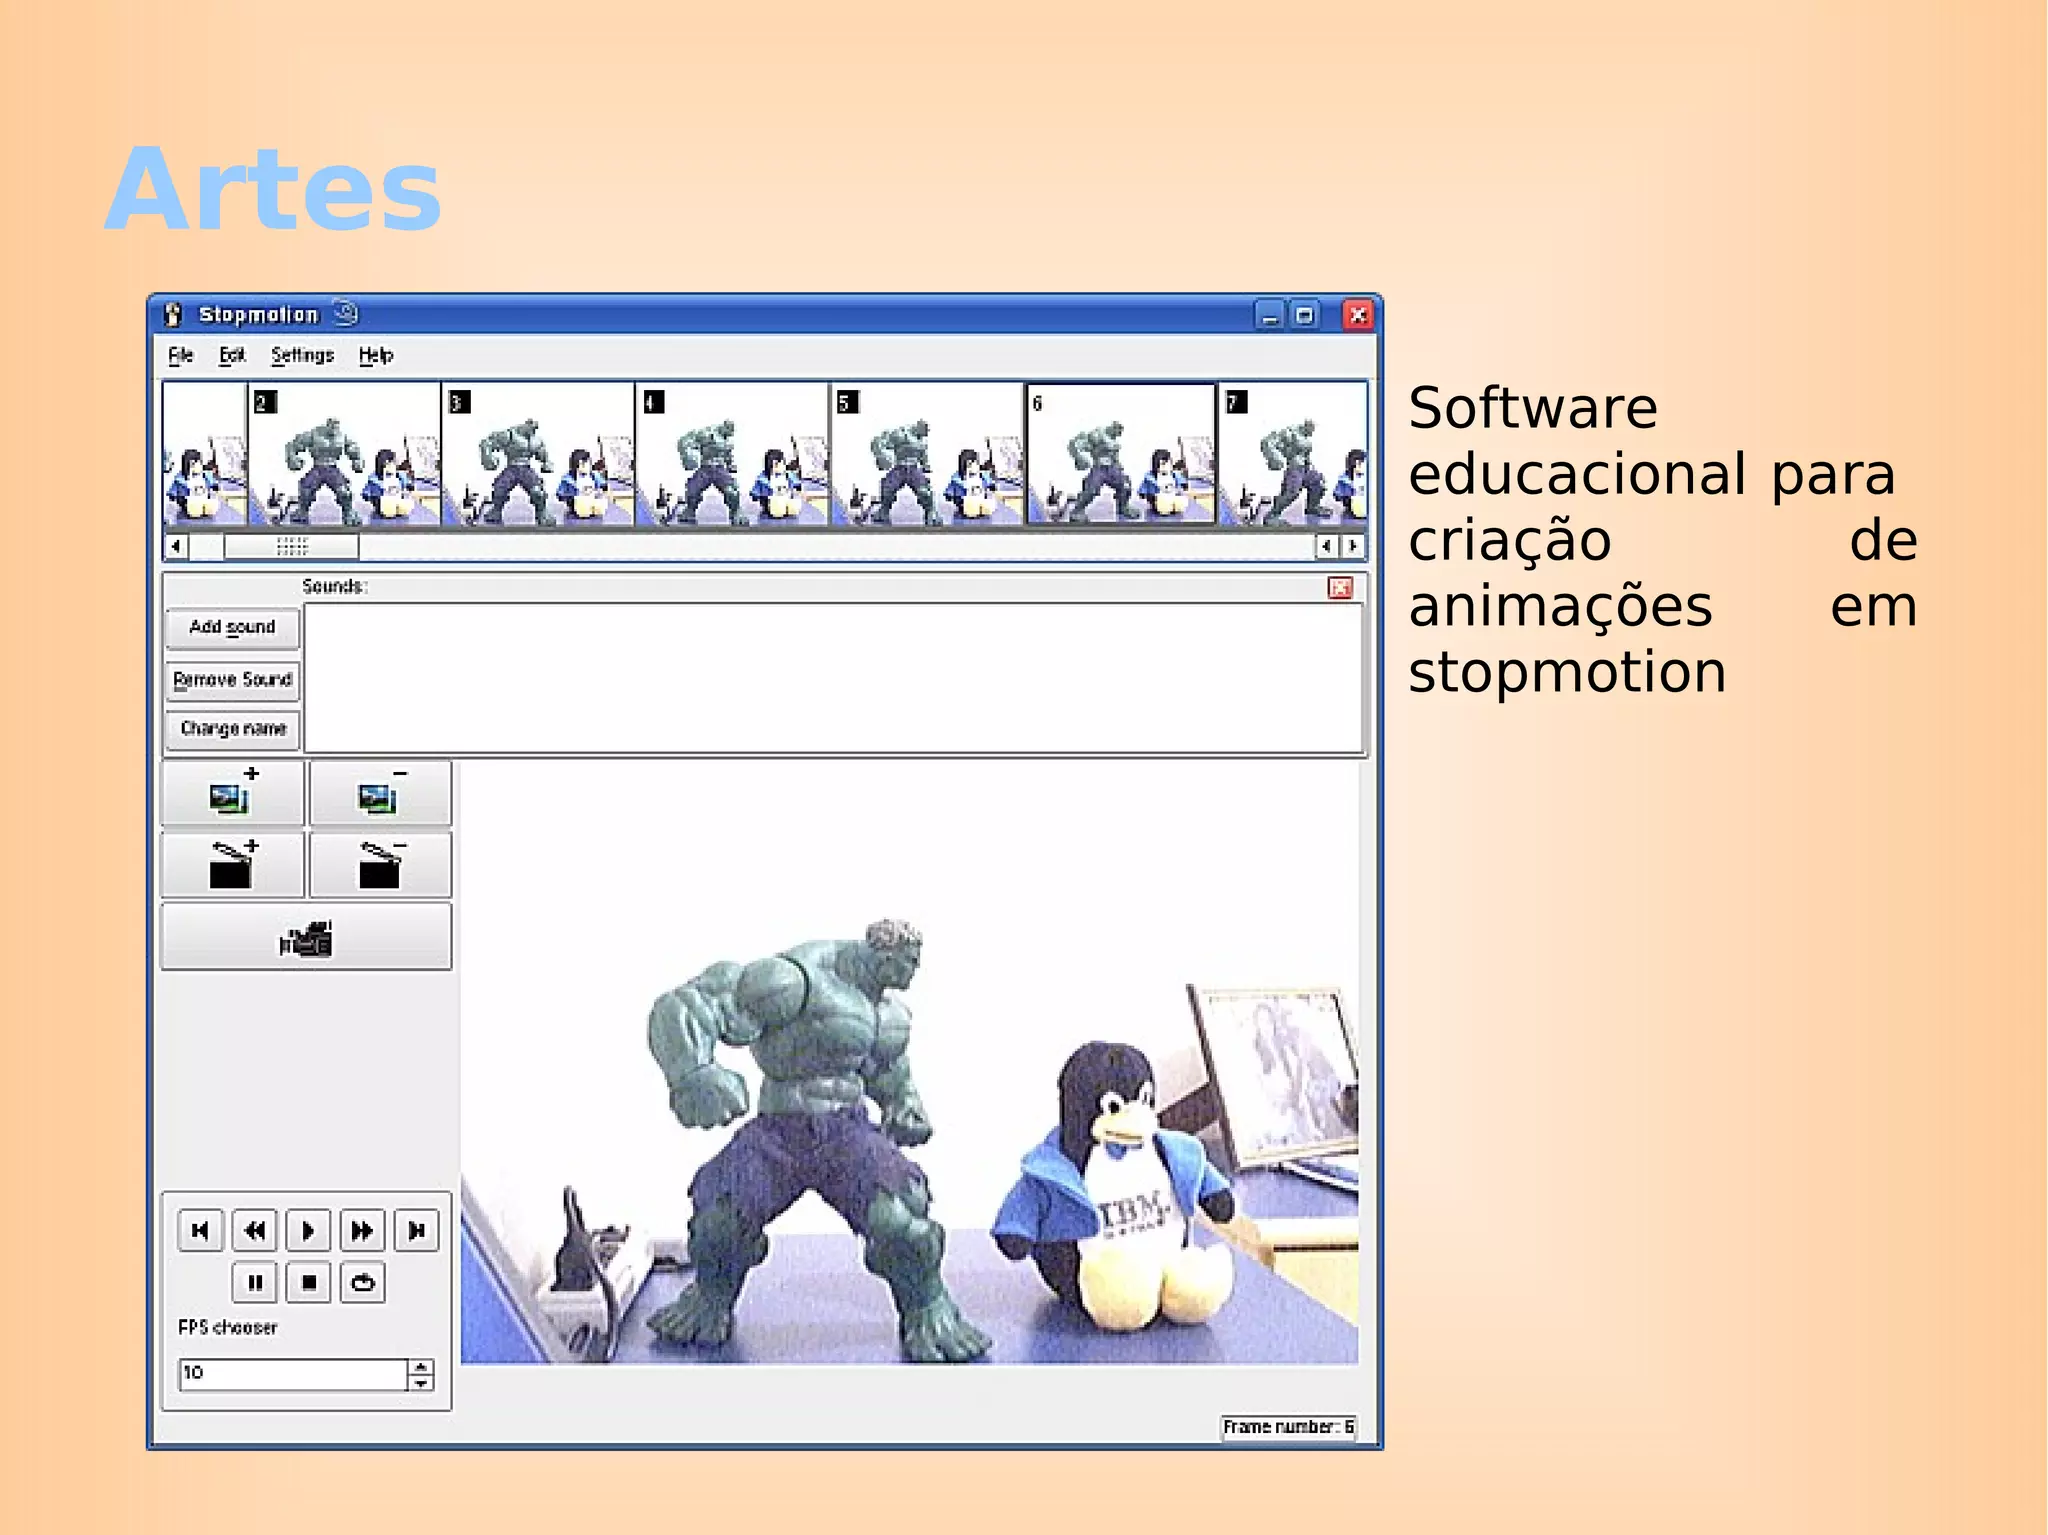The width and height of the screenshot is (2048, 1535).
Task: Select frame 5 thumbnail
Action: pos(927,454)
